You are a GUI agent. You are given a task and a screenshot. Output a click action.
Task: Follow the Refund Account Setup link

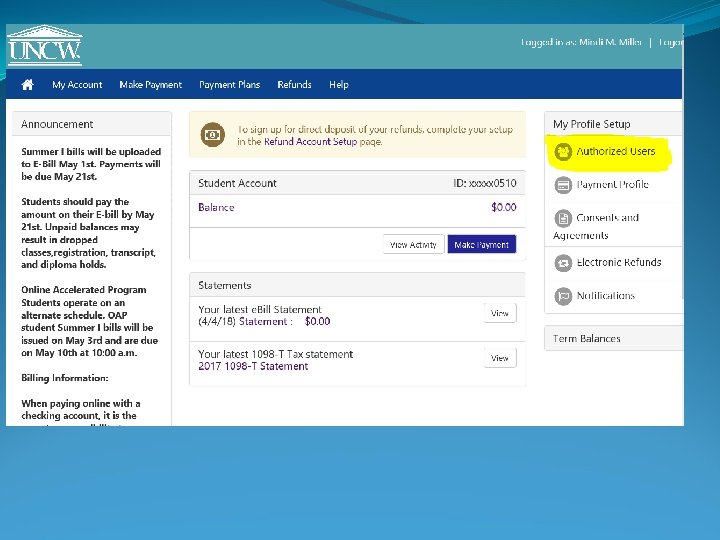310,141
